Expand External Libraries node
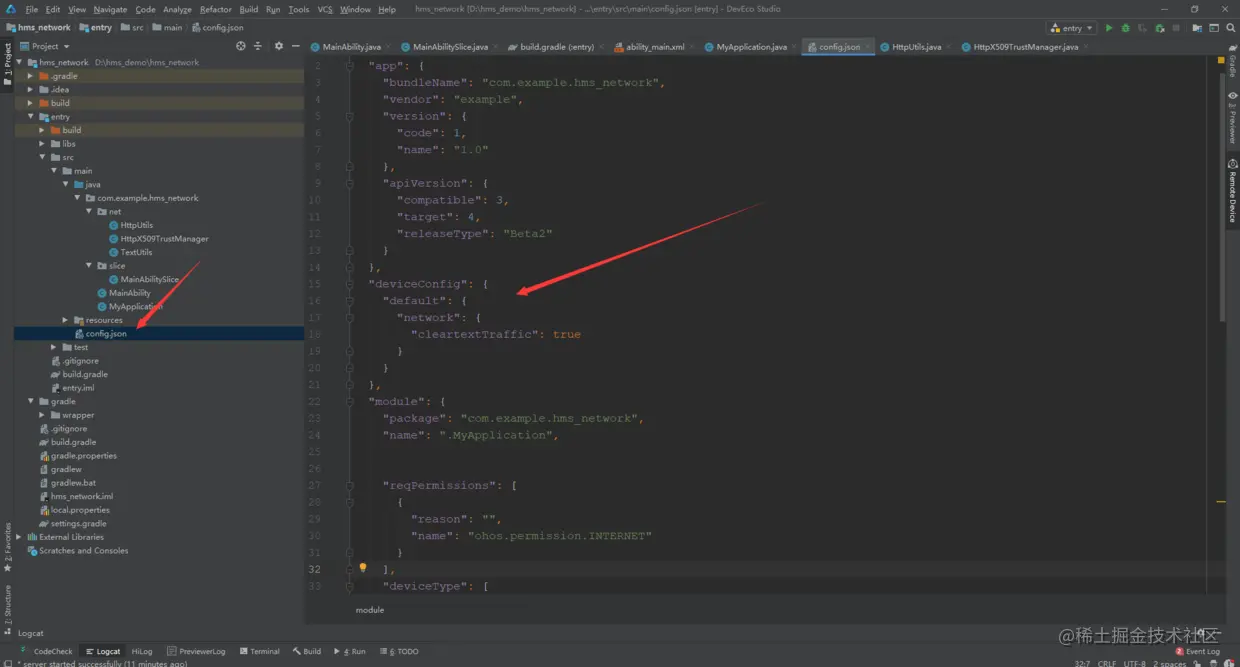The width and height of the screenshot is (1240, 667). pyautogui.click(x=19, y=537)
